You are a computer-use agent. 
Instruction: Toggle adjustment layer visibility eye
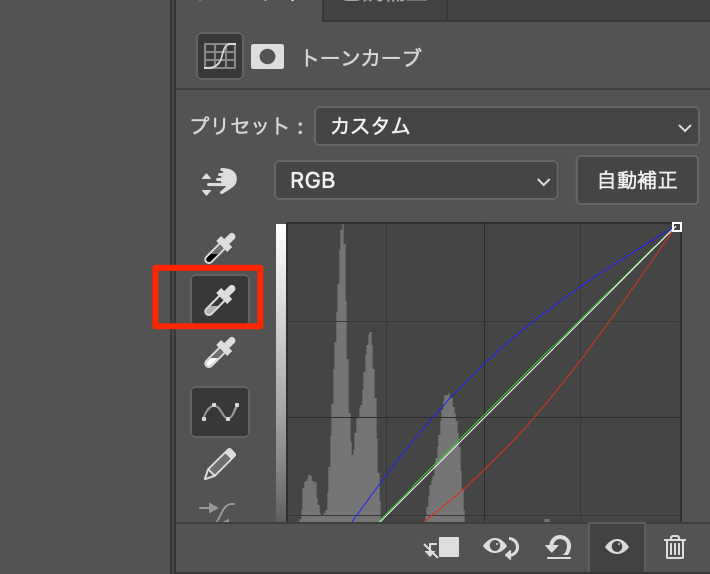pyautogui.click(x=617, y=547)
